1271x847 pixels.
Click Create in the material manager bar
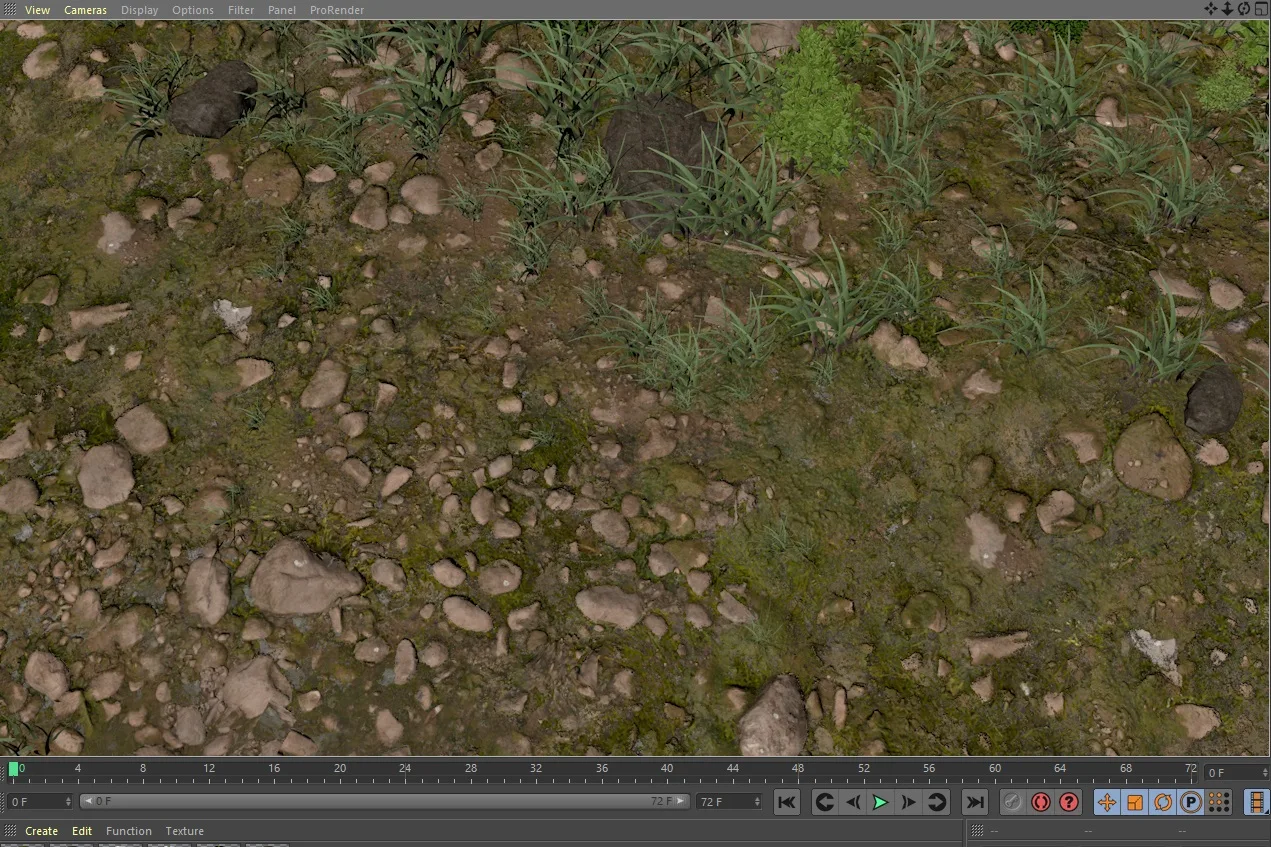[41, 831]
